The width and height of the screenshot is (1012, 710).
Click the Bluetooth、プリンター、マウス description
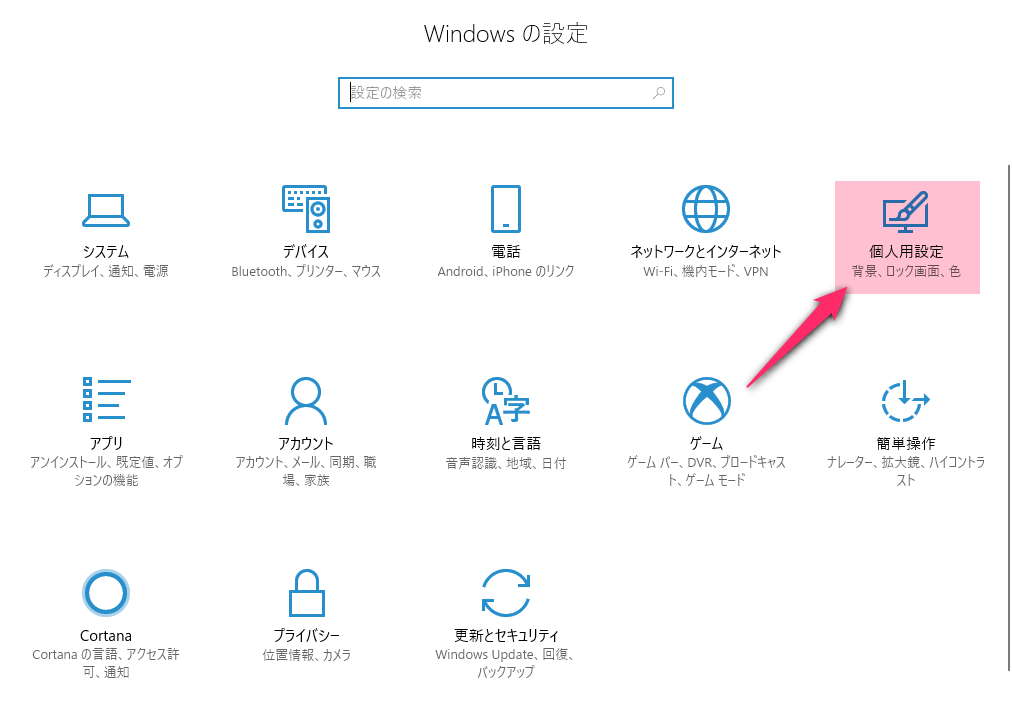(x=306, y=271)
